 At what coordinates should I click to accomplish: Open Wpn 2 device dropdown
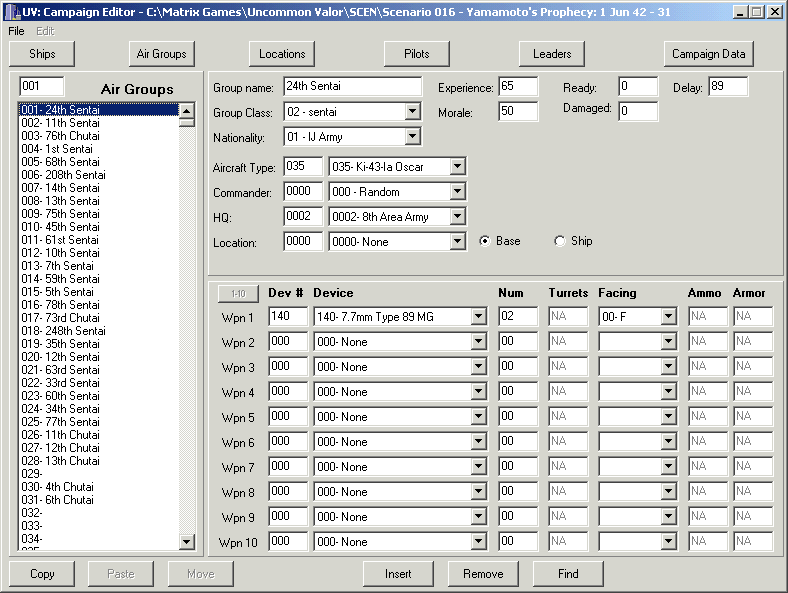point(478,342)
